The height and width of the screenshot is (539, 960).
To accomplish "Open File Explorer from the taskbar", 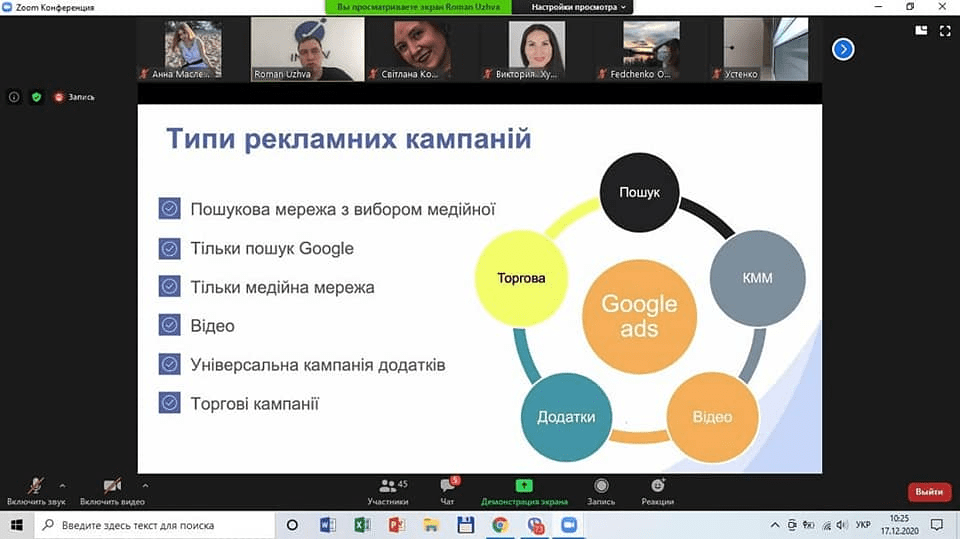I will 431,525.
